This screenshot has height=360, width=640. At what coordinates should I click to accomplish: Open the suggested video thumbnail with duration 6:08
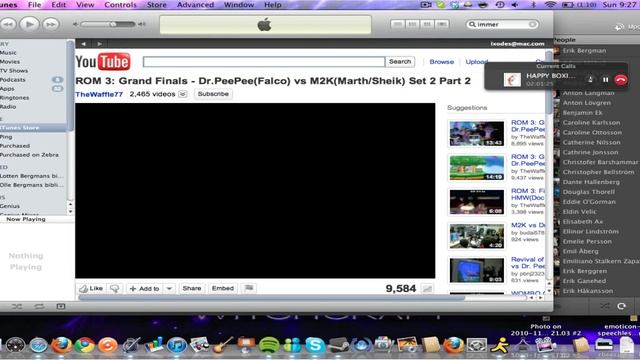coord(476,202)
